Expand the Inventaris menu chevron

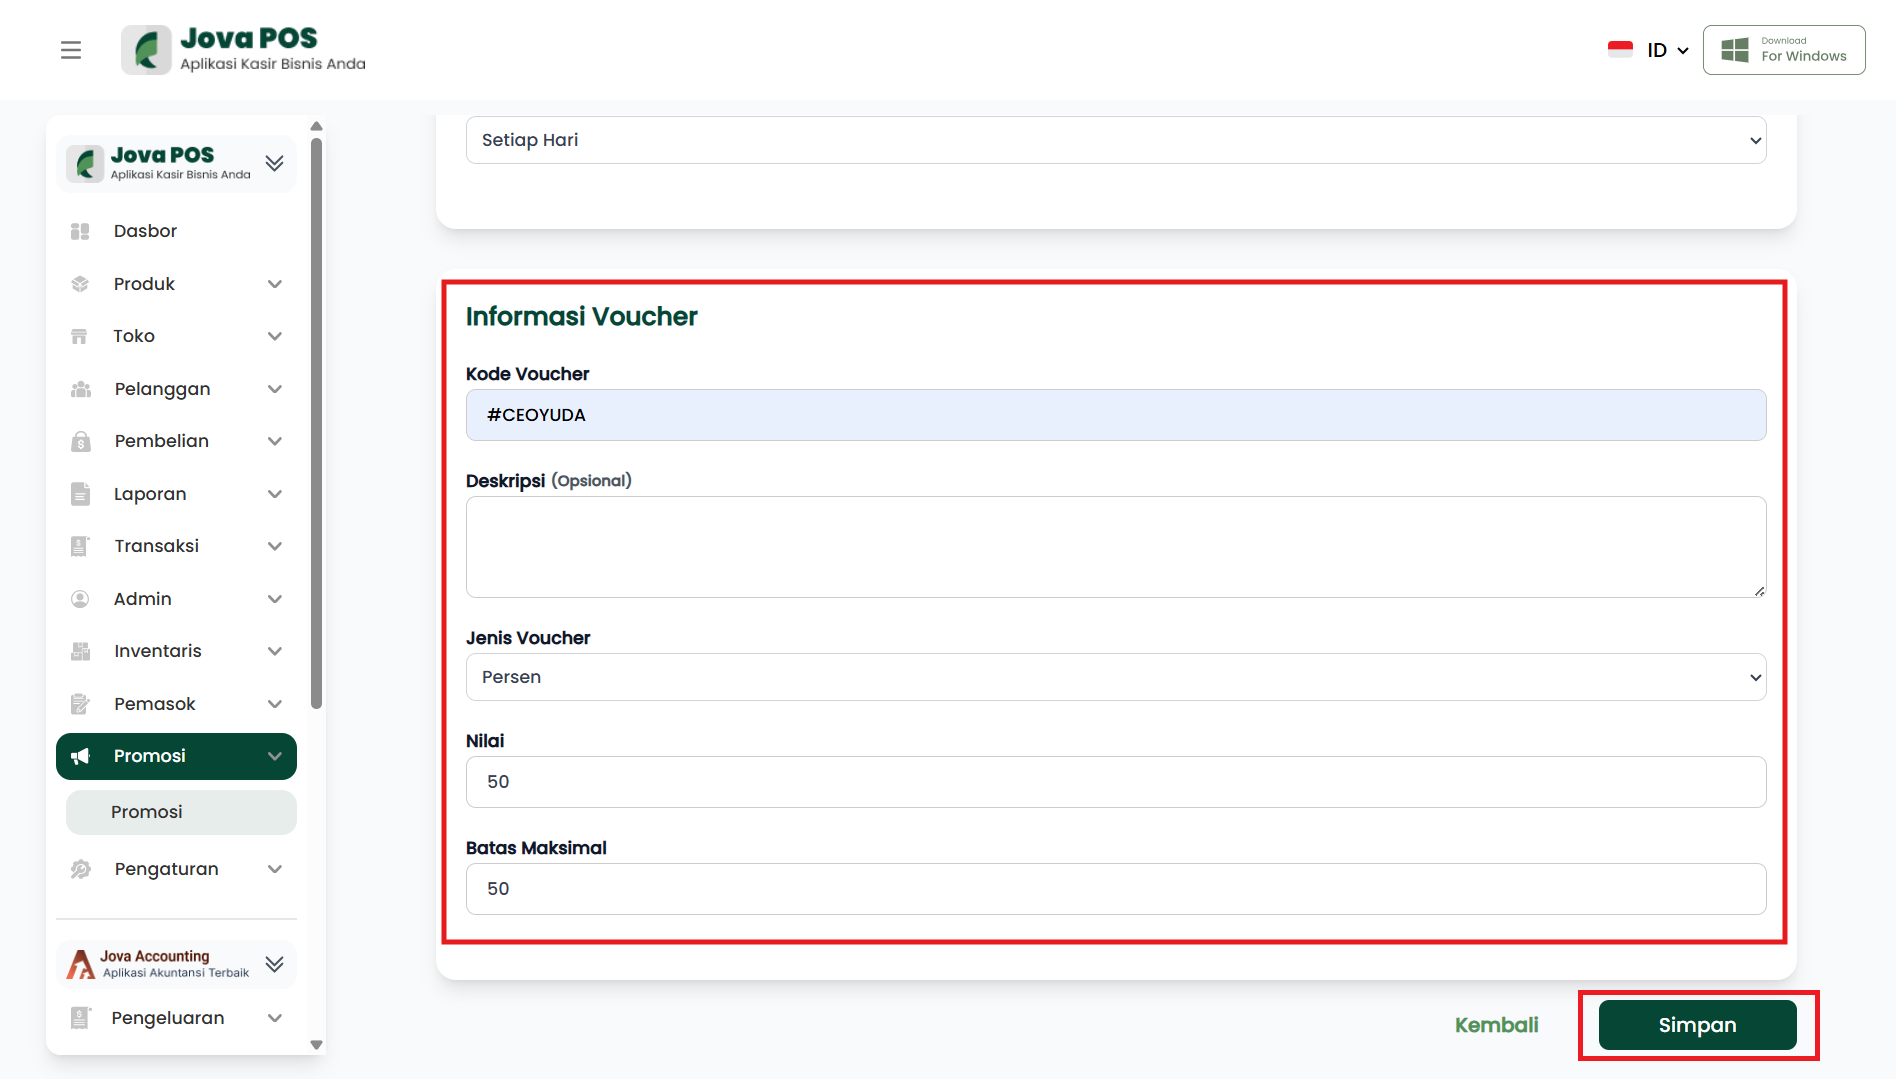275,651
